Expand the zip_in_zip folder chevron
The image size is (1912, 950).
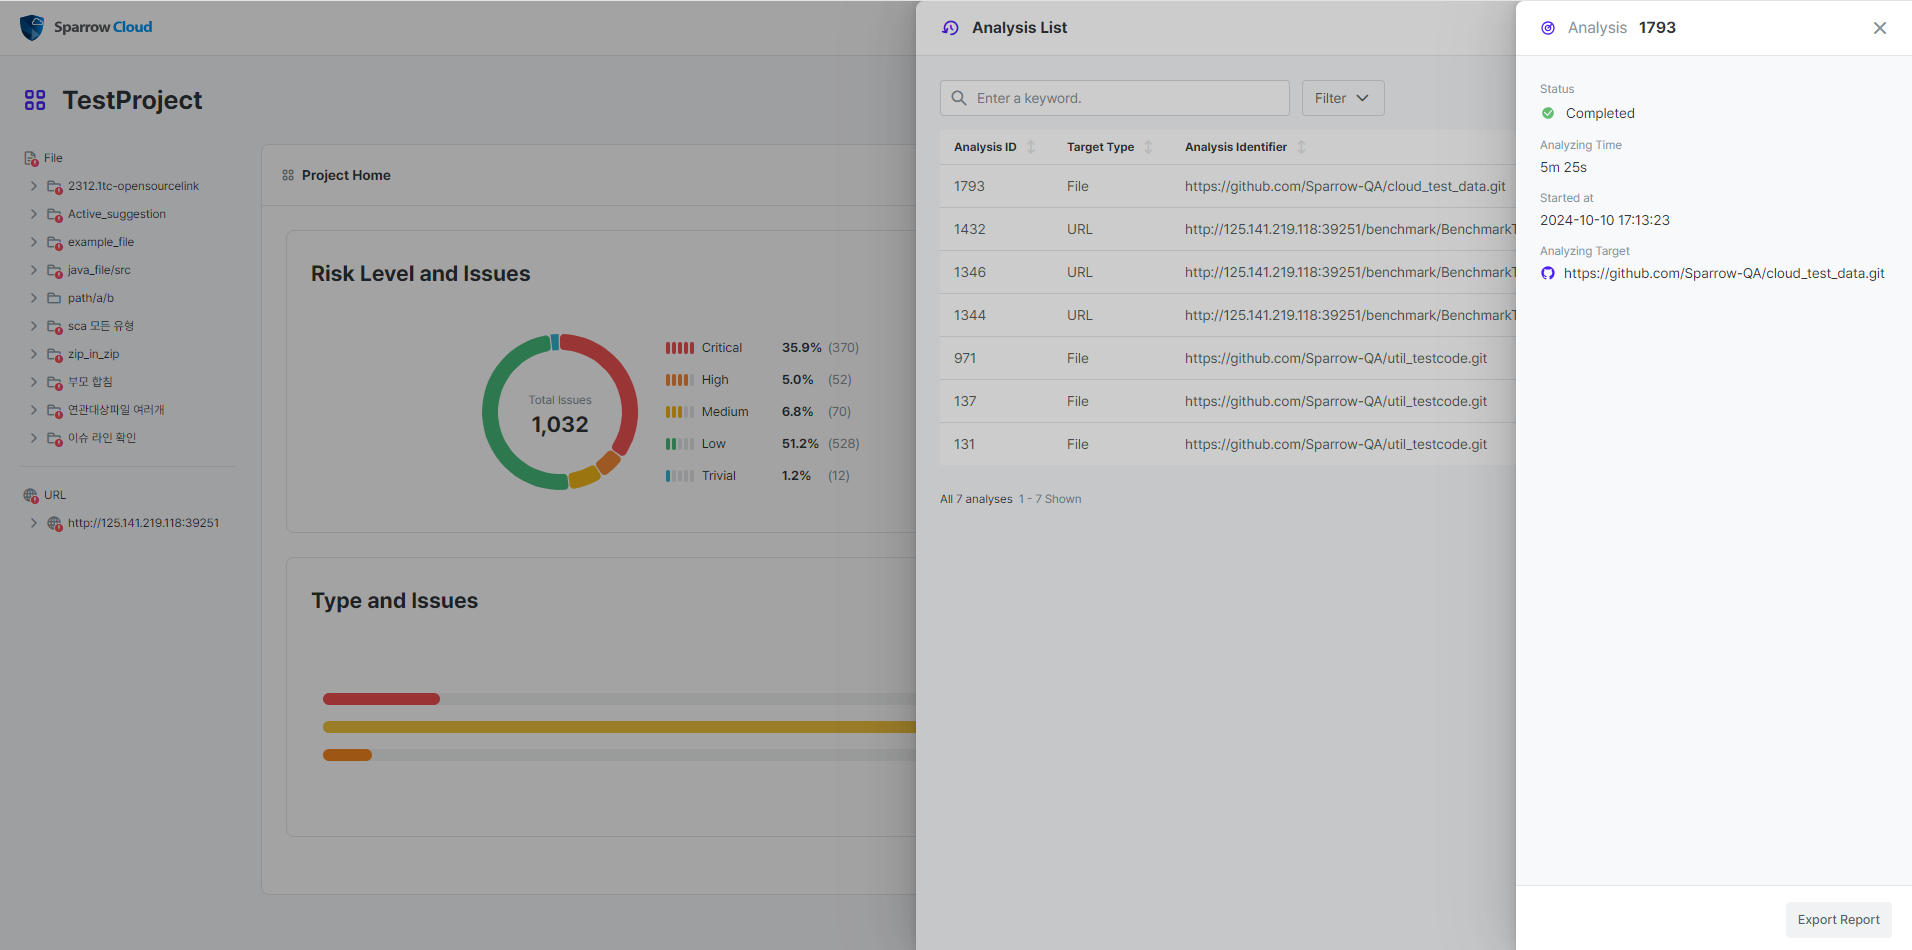tap(33, 354)
